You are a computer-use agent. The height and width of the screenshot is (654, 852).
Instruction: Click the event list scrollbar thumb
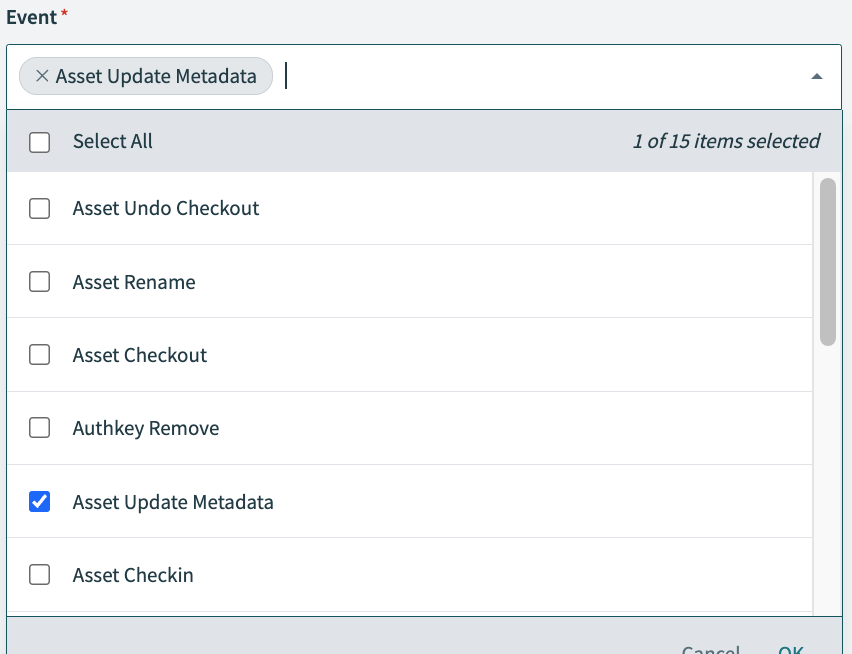coord(828,262)
